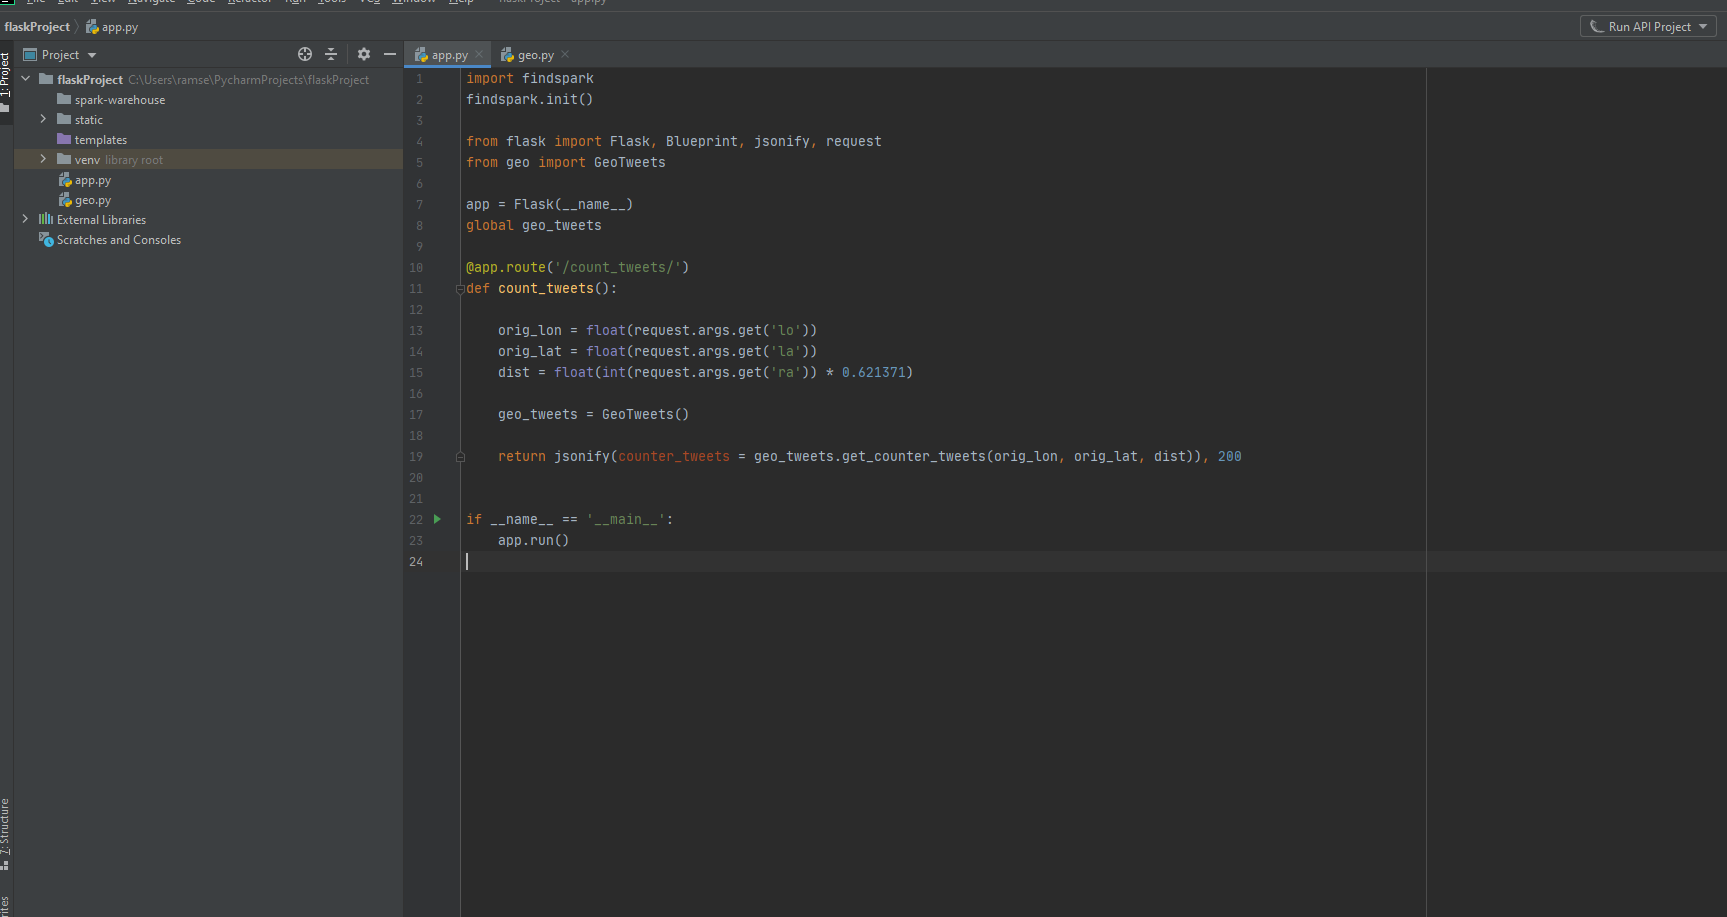Click 'orig_lon' assignment on line 13
The height and width of the screenshot is (917, 1727).
530,331
